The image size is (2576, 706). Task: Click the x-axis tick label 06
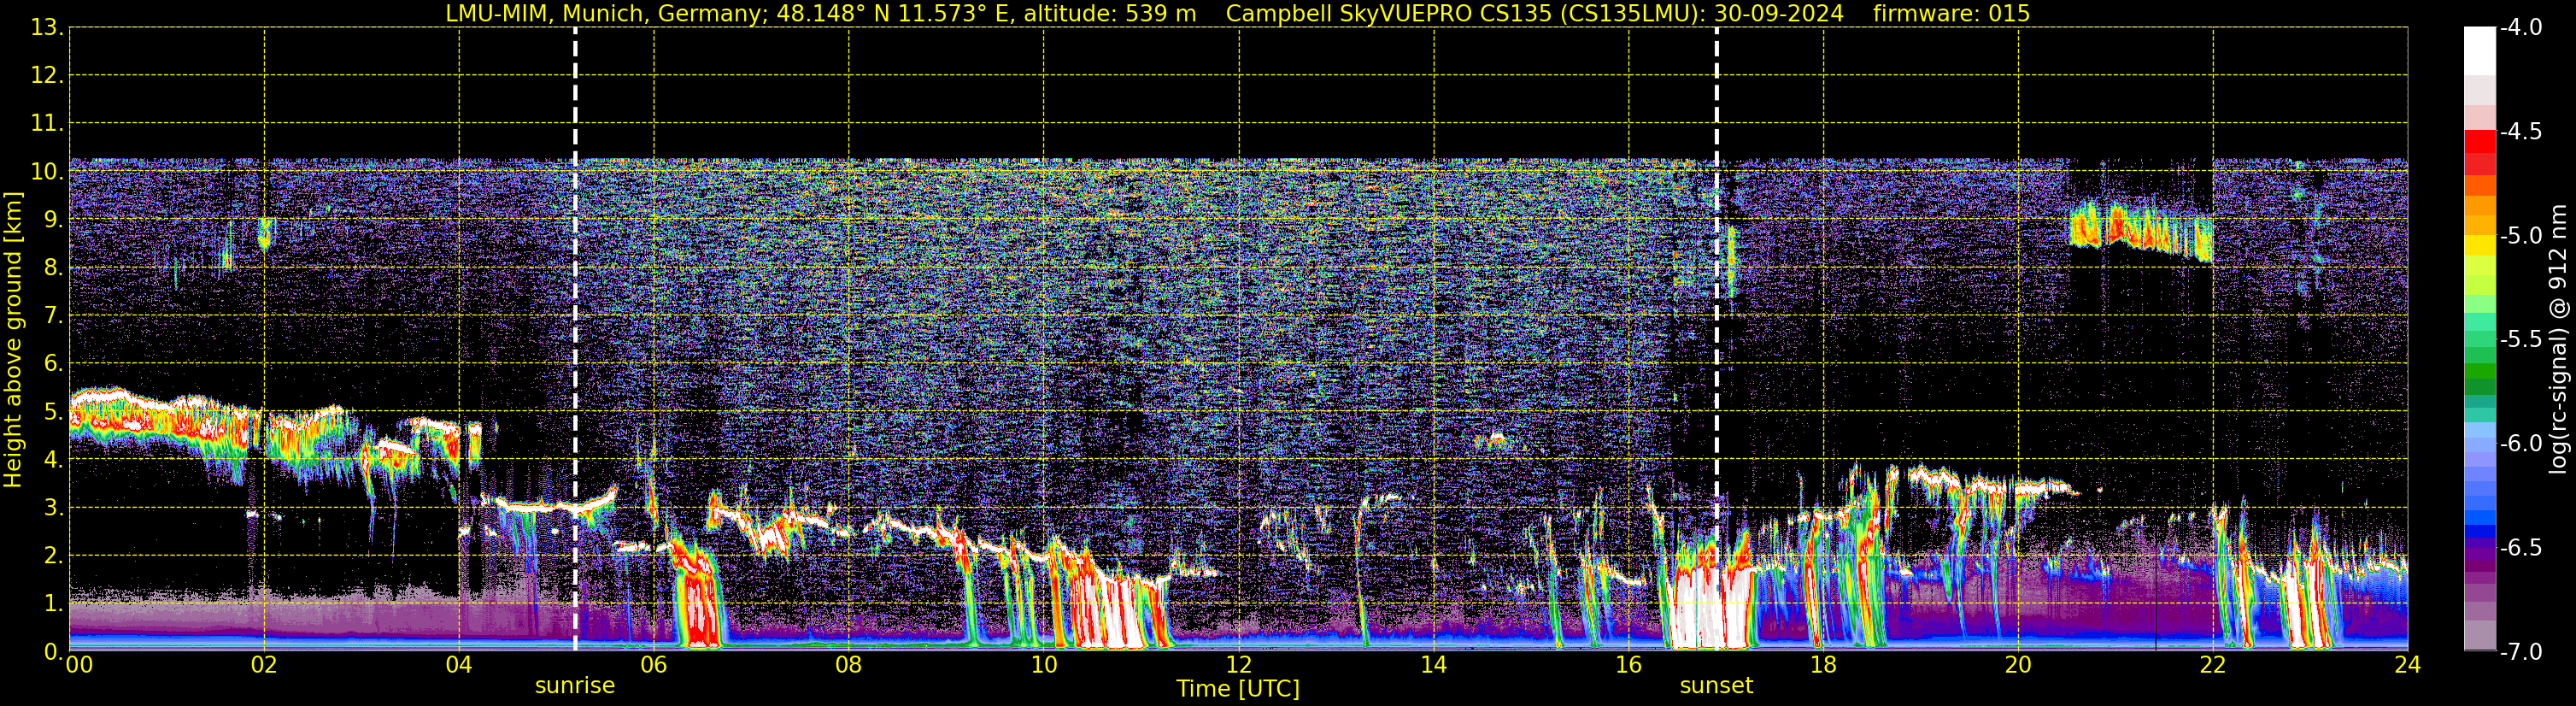[654, 665]
